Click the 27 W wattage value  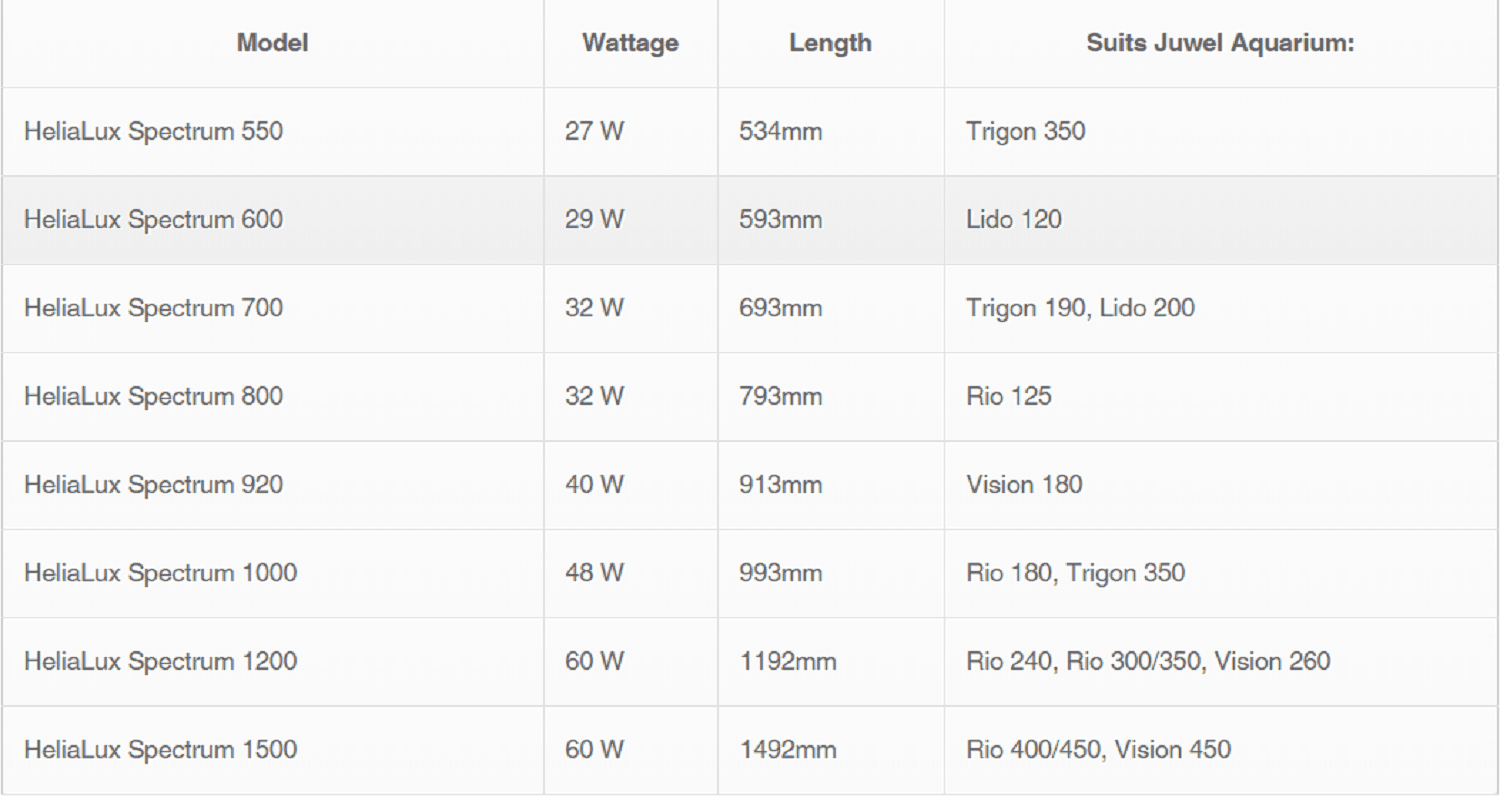tap(594, 131)
